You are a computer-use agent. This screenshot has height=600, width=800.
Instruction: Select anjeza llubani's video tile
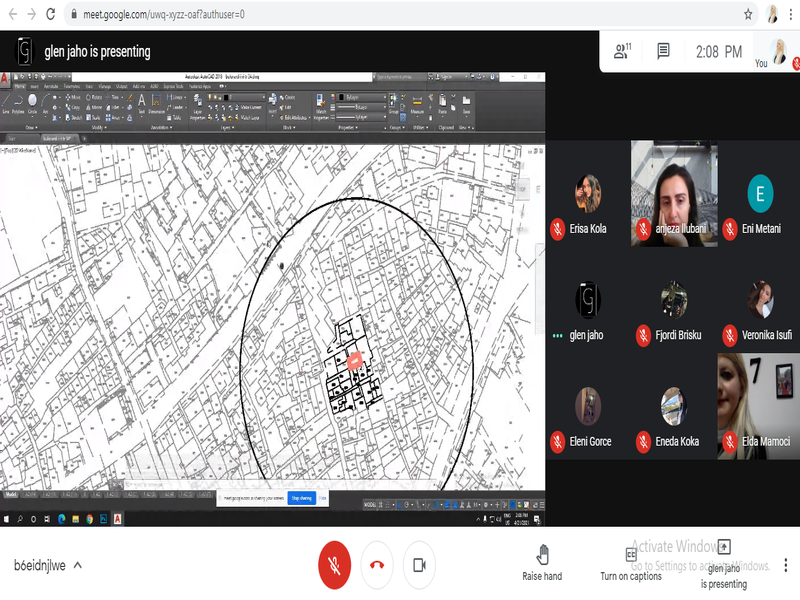674,193
